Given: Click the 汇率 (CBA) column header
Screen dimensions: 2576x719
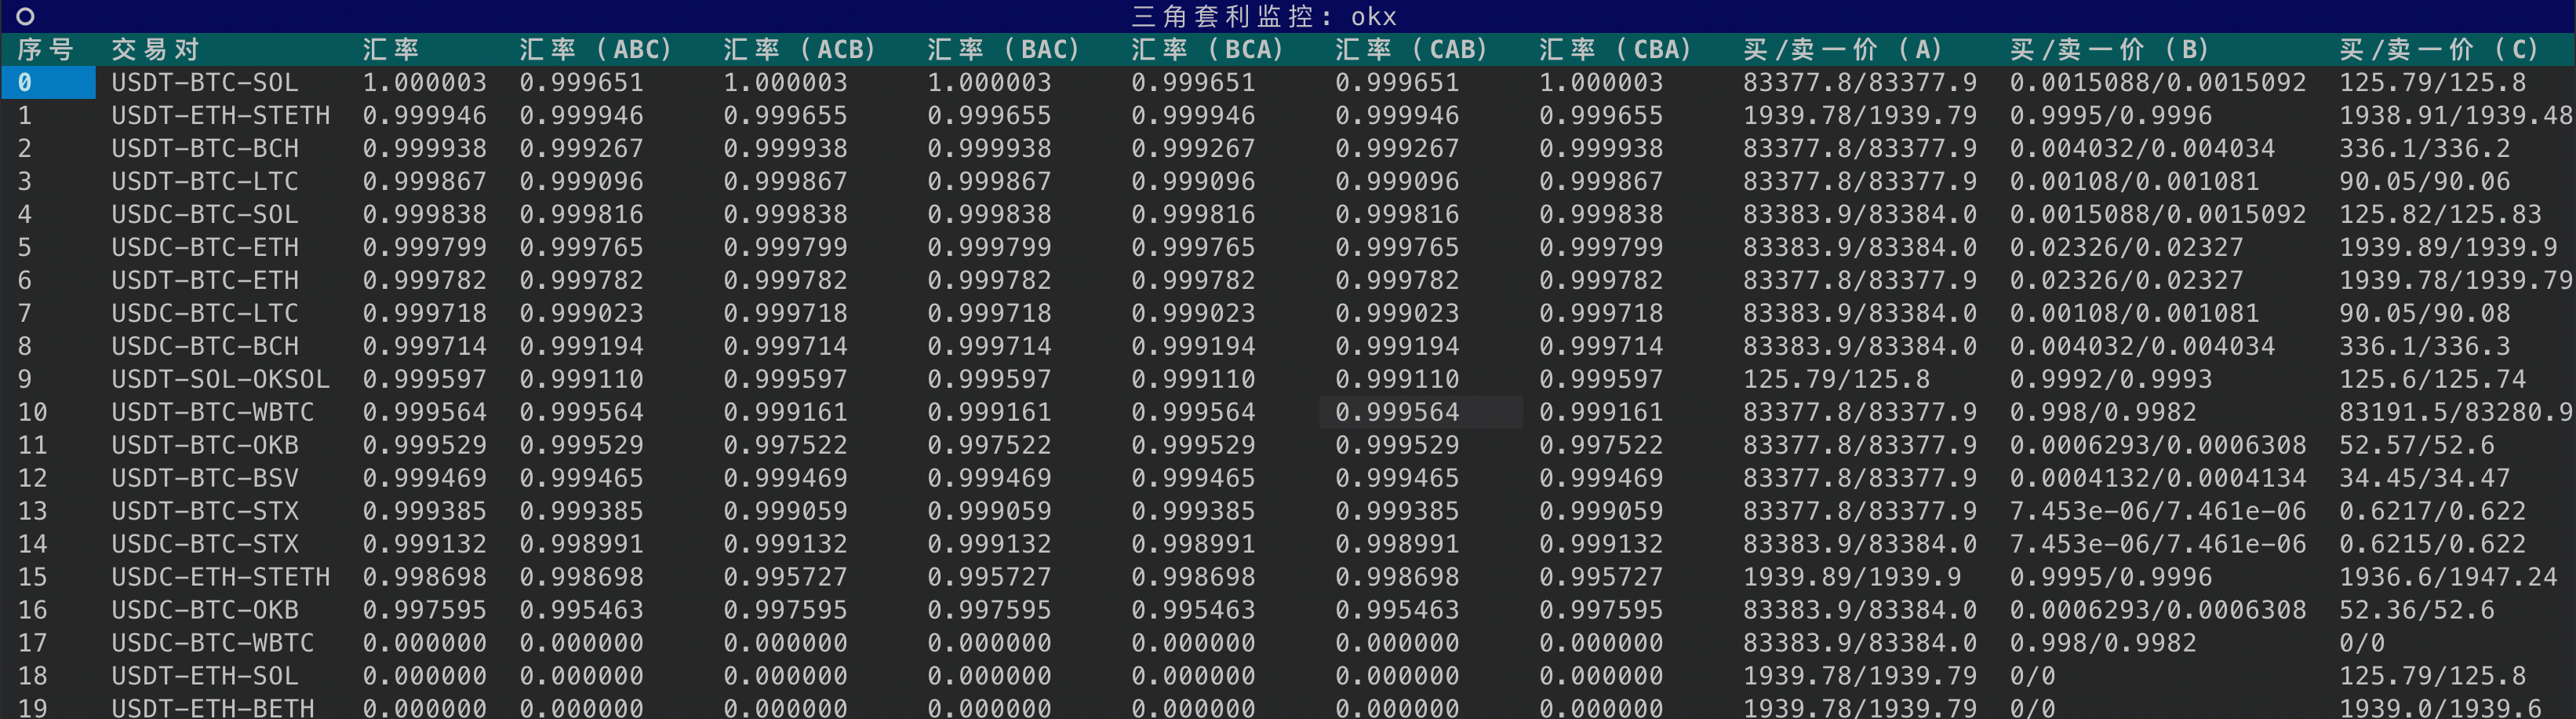Looking at the screenshot, I should click(x=1616, y=49).
